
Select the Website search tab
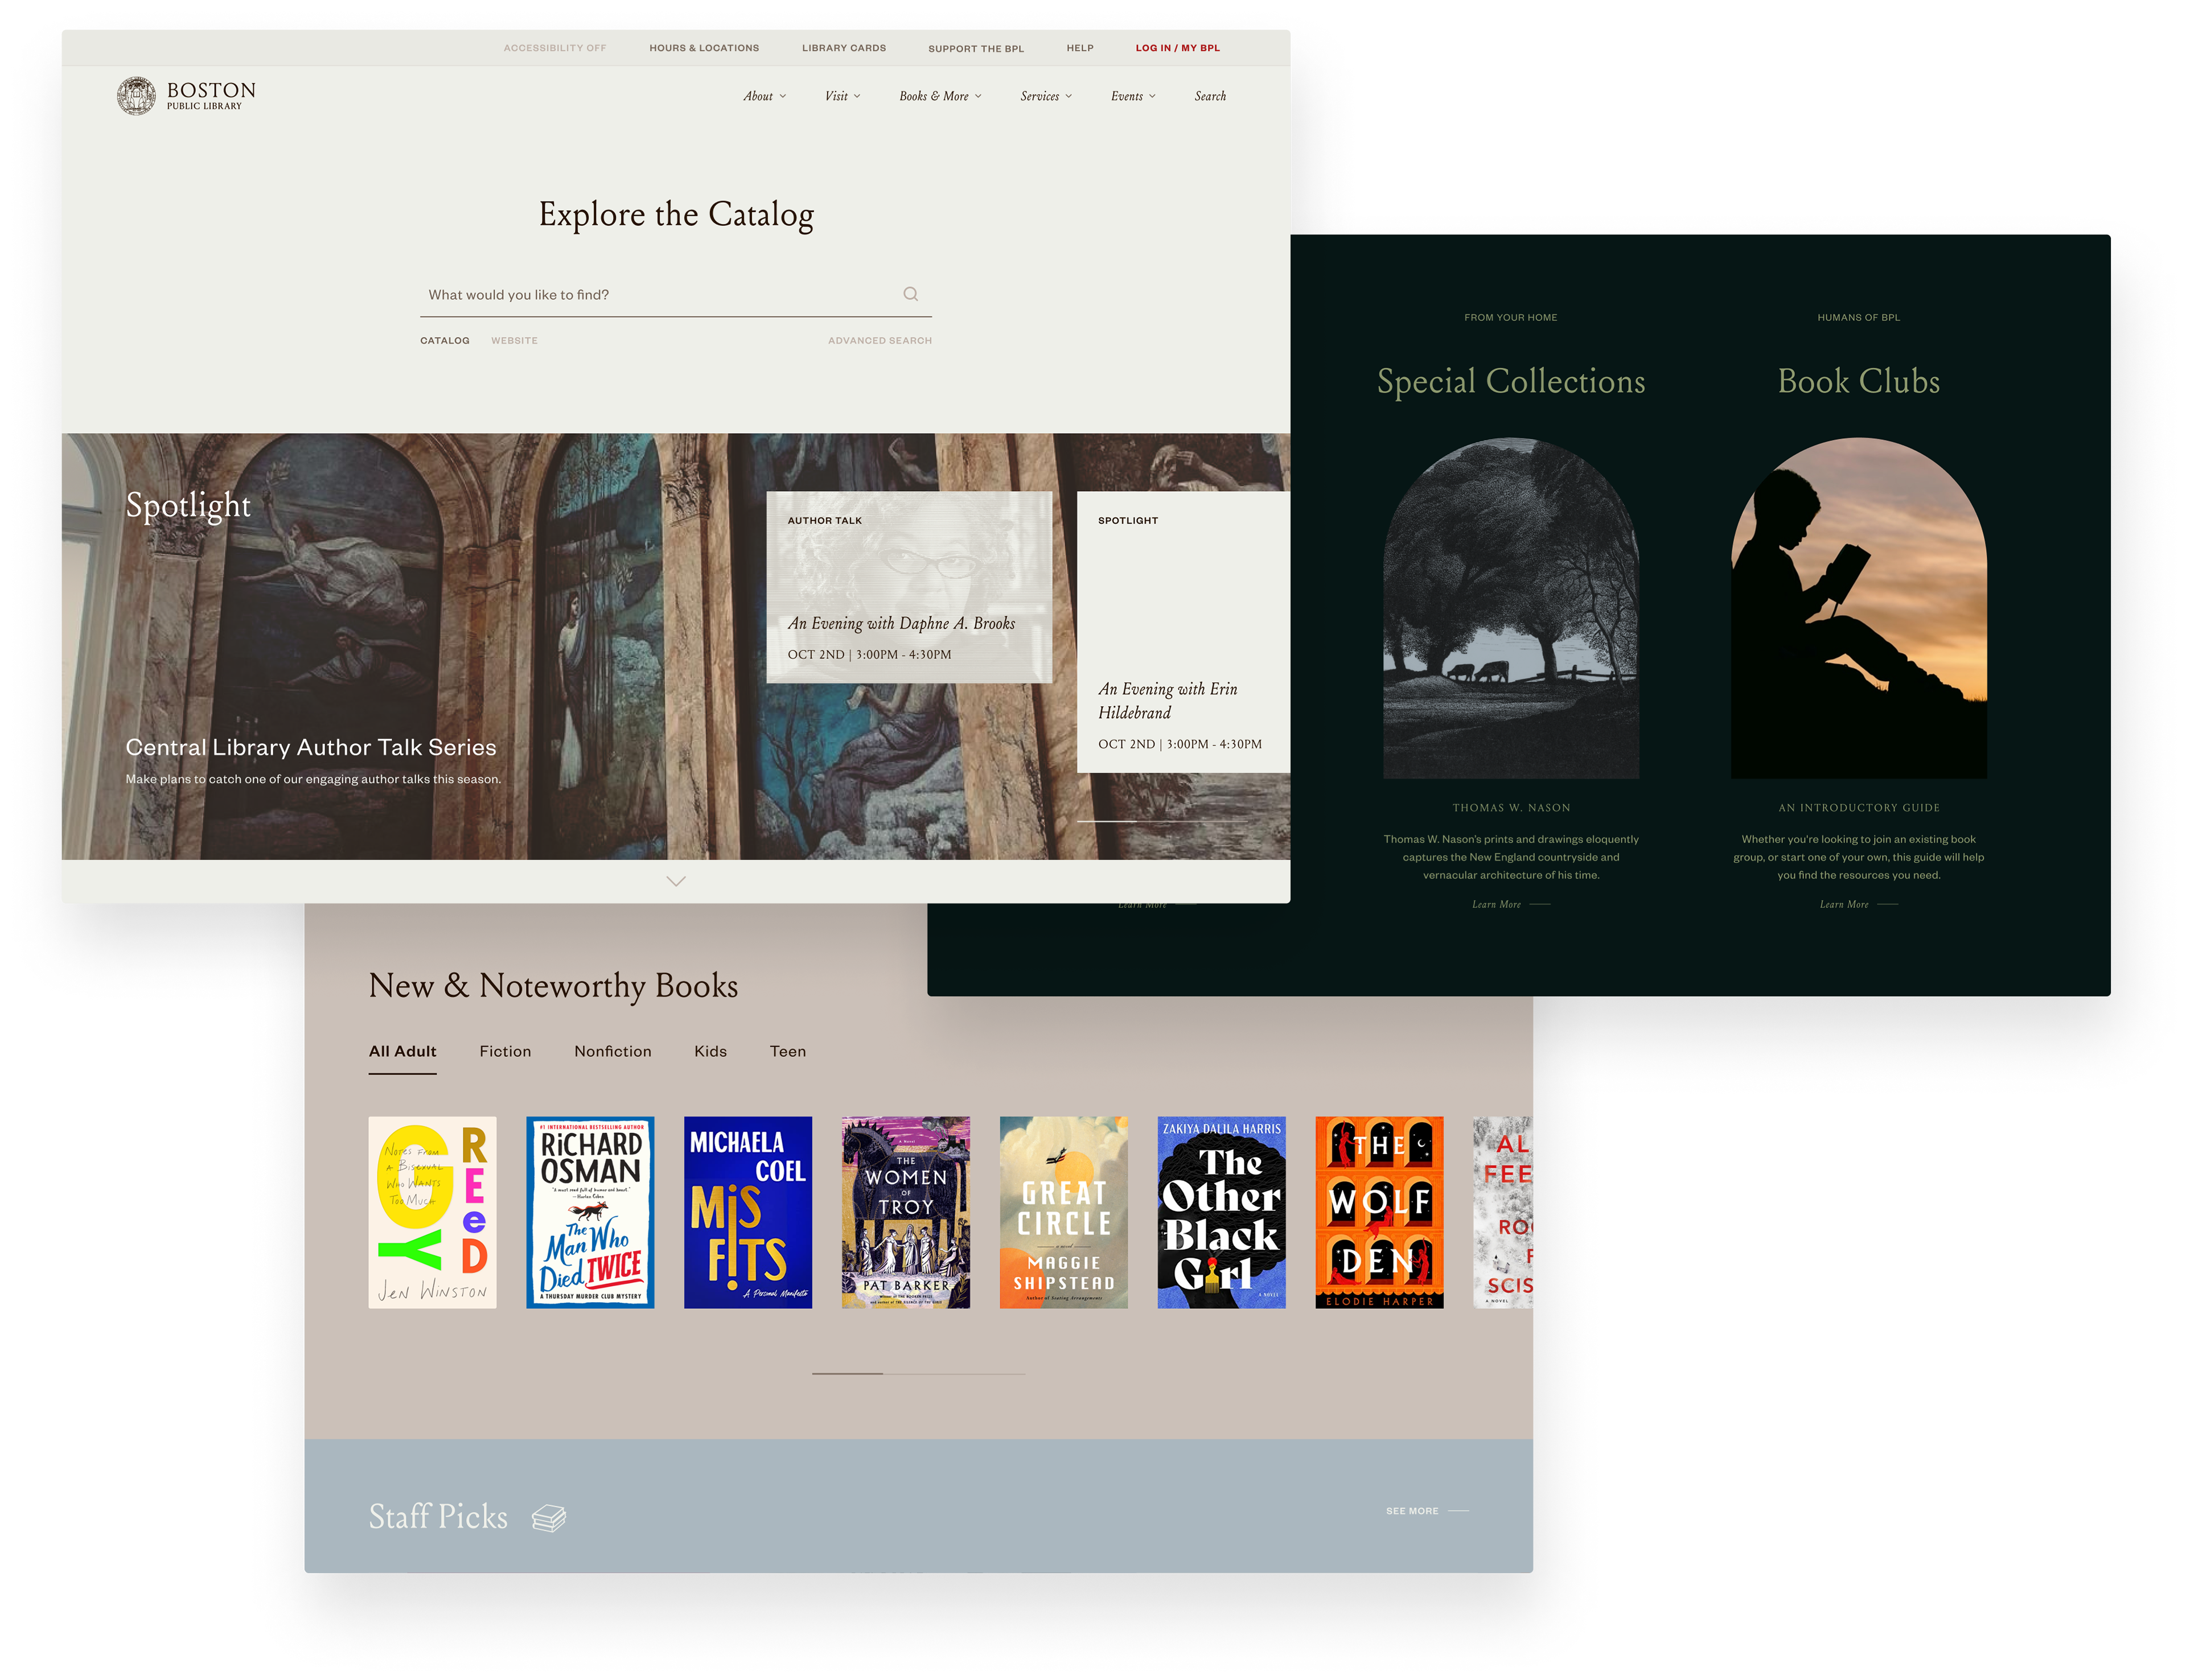(x=514, y=341)
